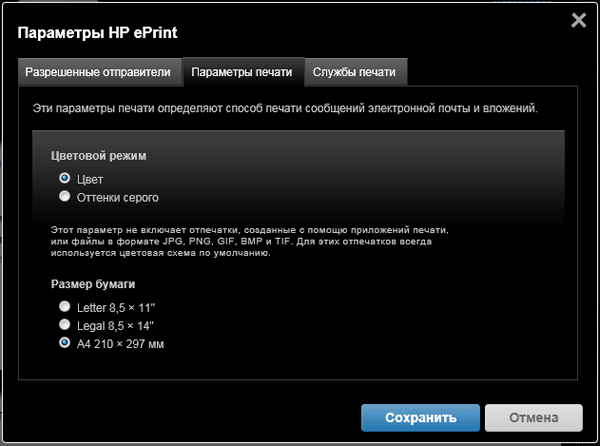Image resolution: width=600 pixels, height=446 pixels.
Task: Open the Службы печати tab
Action: [354, 72]
